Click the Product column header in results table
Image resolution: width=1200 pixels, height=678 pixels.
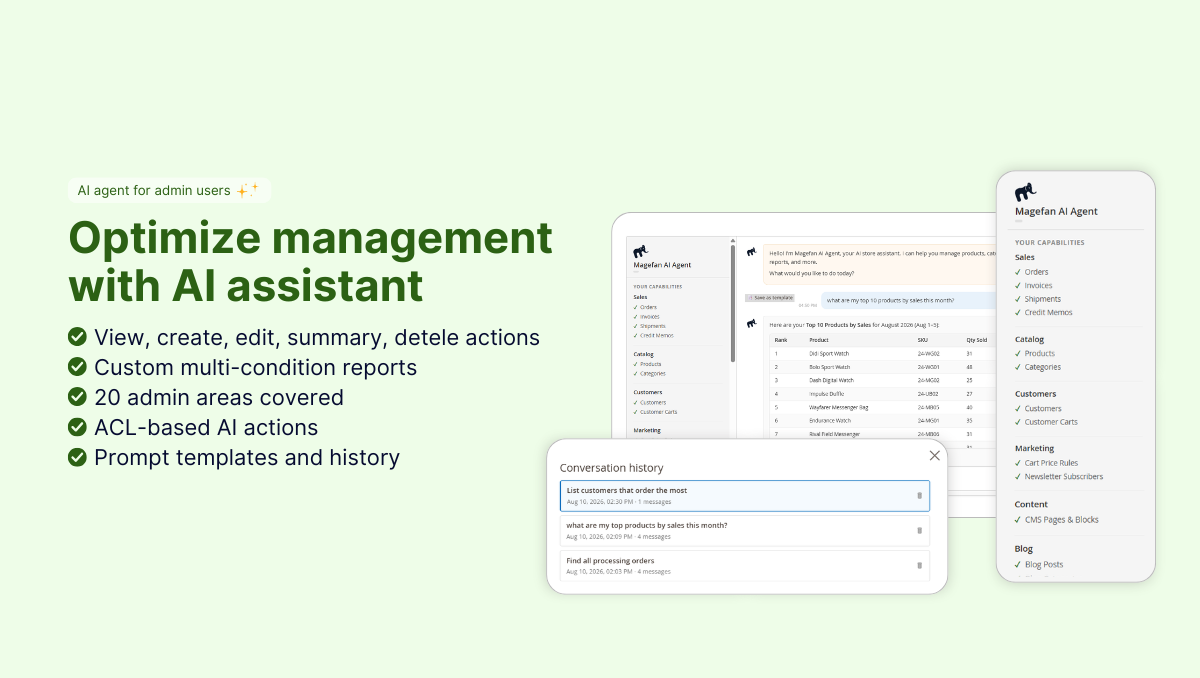[x=819, y=340]
